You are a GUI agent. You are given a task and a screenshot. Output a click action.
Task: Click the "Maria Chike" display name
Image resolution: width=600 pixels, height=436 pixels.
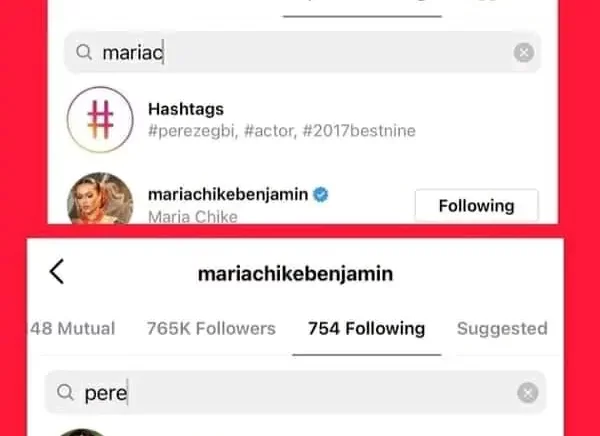[x=191, y=216]
